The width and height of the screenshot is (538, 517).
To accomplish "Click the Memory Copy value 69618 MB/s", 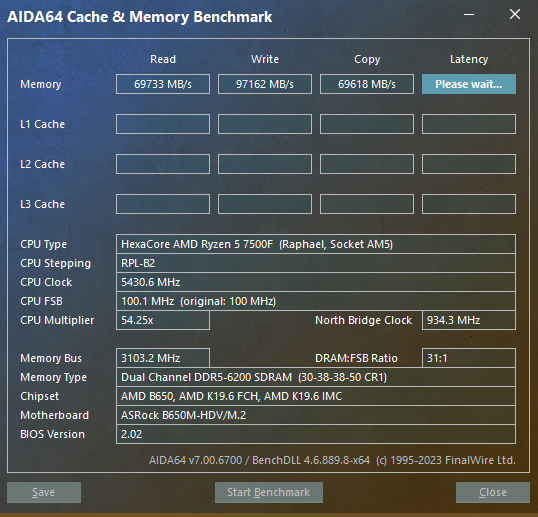I will click(367, 84).
